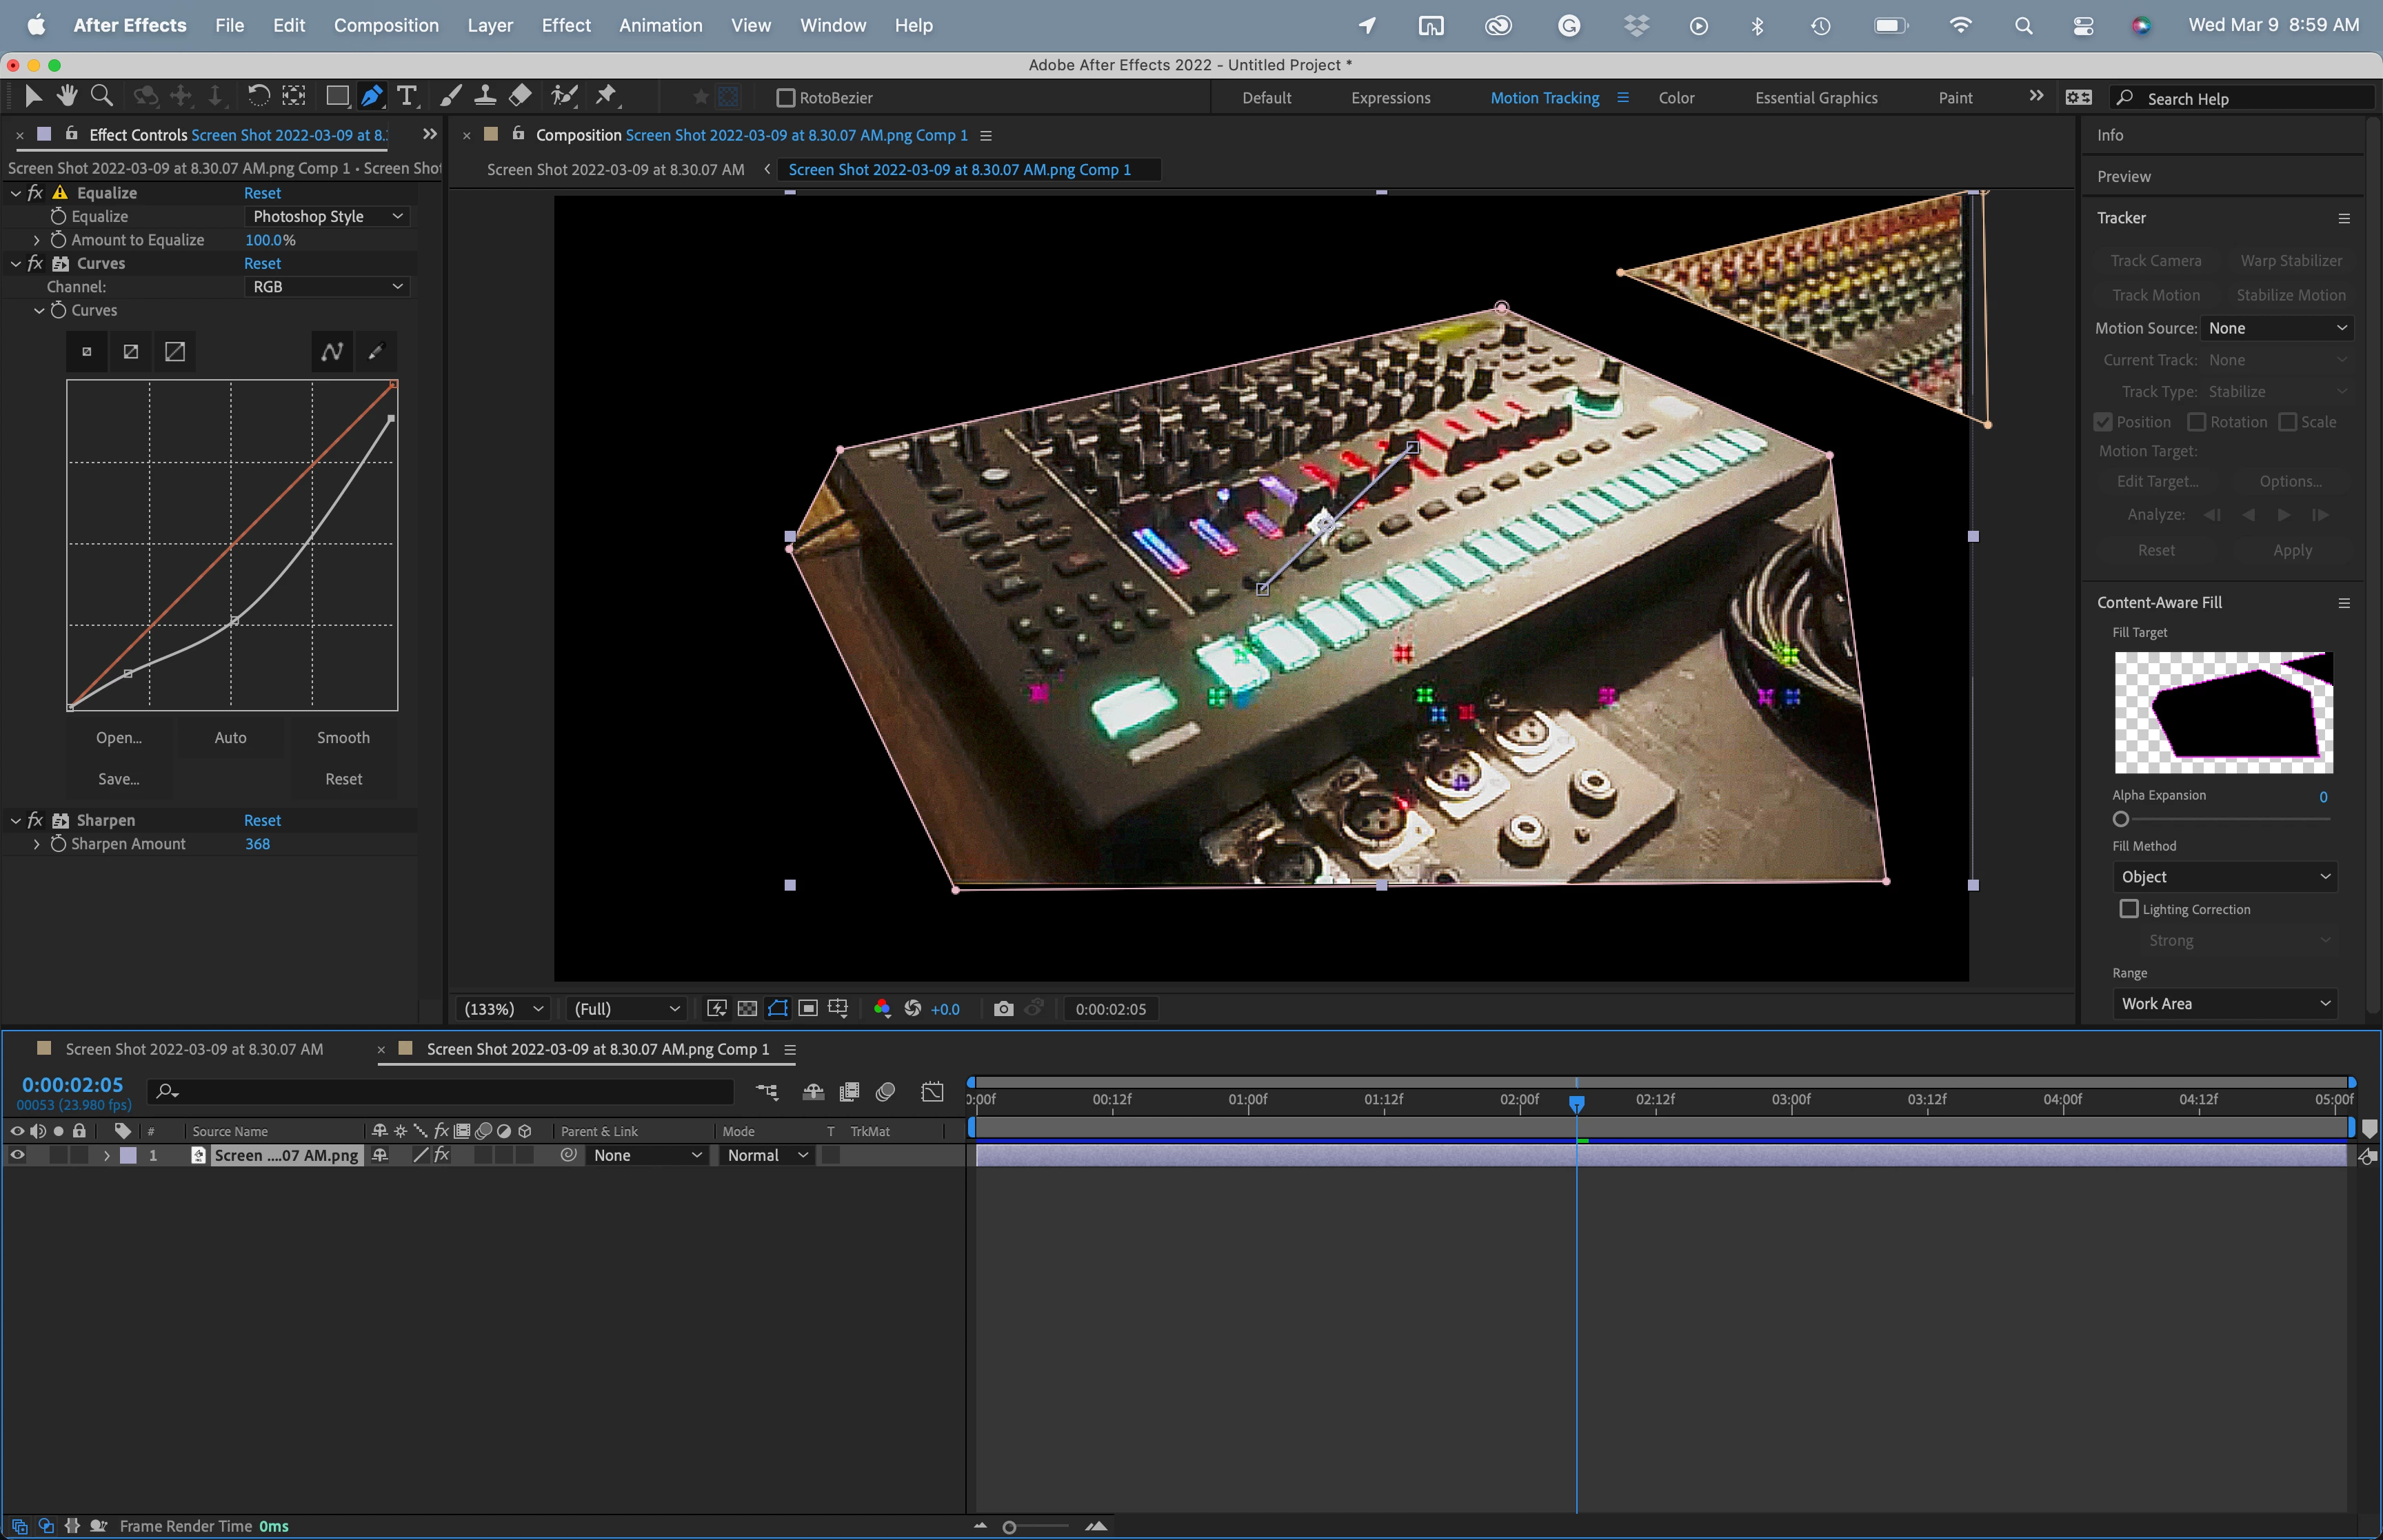Hide layer 1 with eye toggle
The height and width of the screenshot is (1540, 2383).
pyautogui.click(x=17, y=1155)
